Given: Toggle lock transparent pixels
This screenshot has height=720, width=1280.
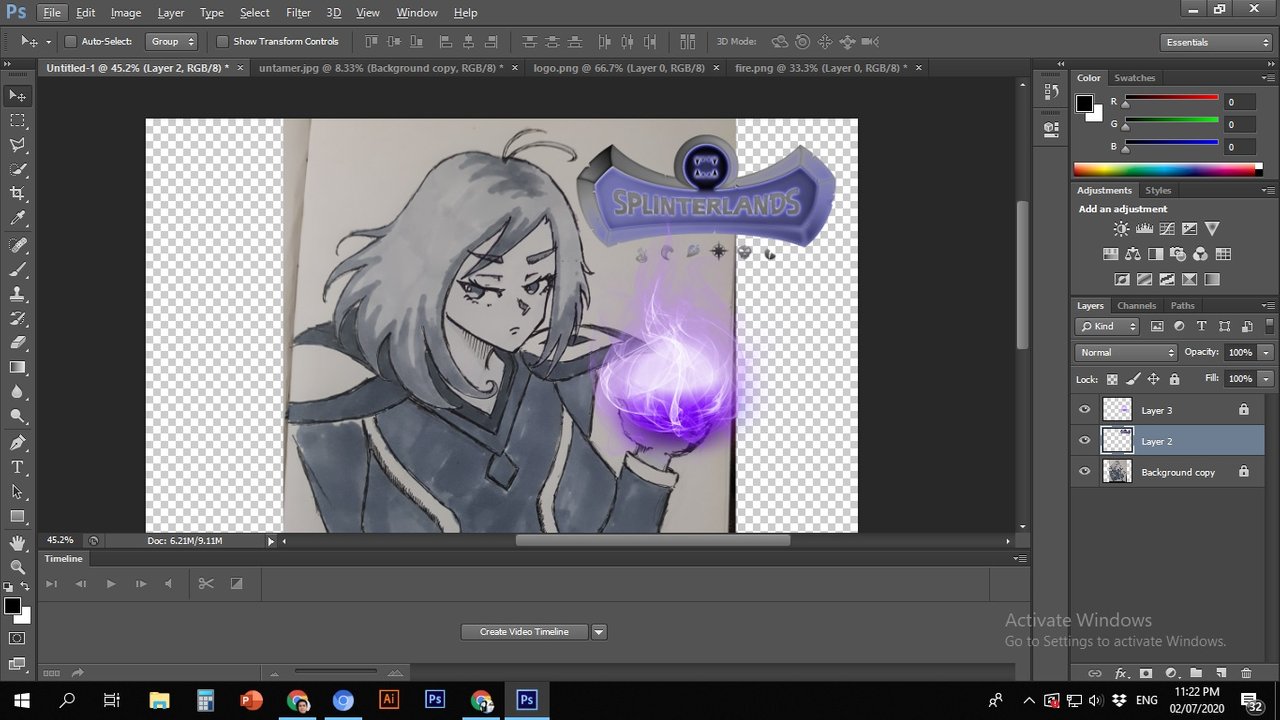Looking at the screenshot, I should click(1112, 379).
